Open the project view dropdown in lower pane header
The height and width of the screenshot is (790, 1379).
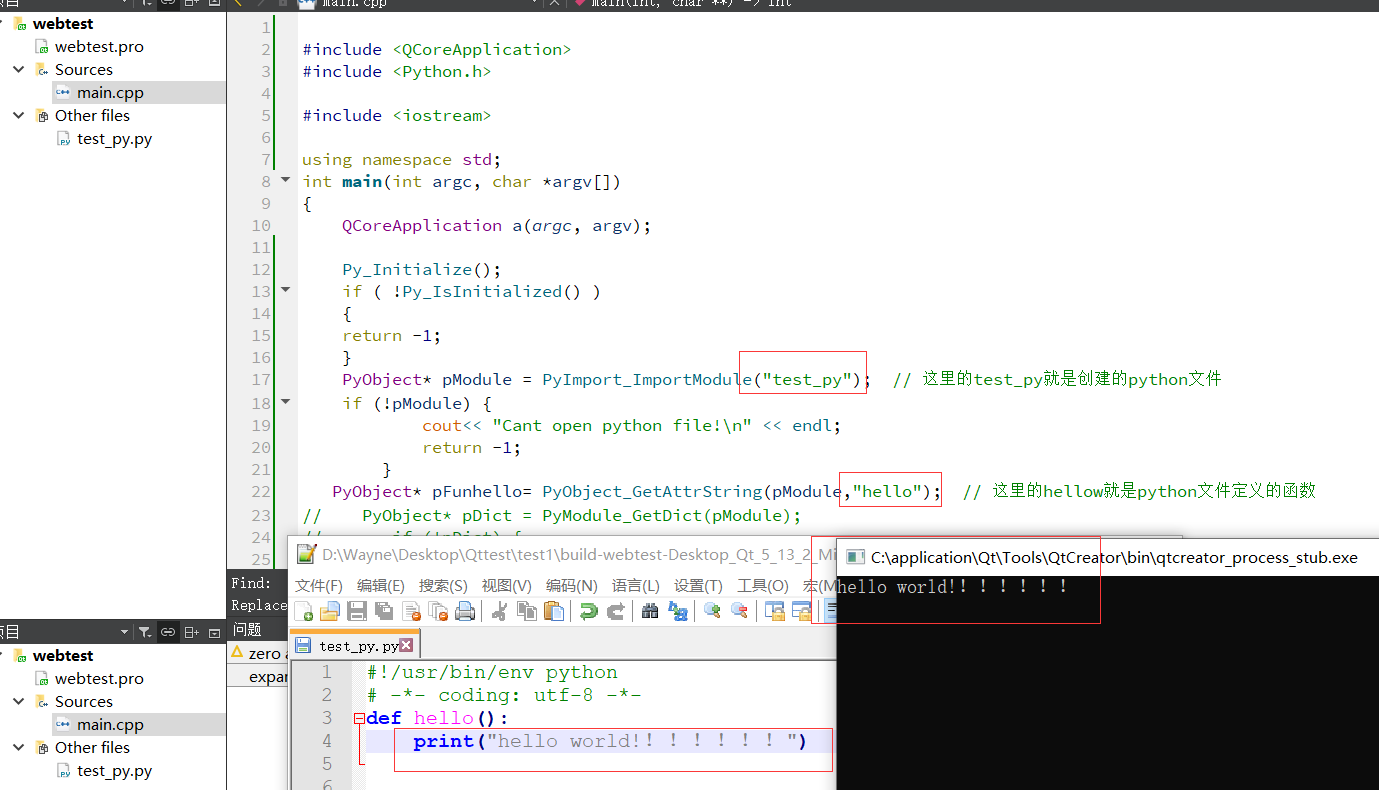coord(124,632)
